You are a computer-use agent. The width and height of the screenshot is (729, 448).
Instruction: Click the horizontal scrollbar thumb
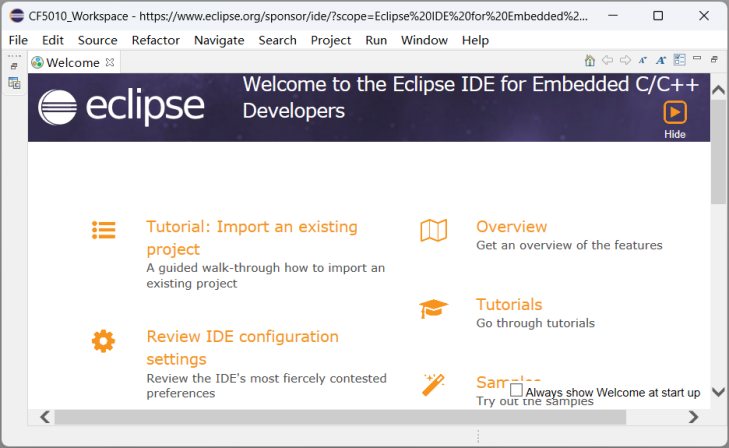[340, 417]
